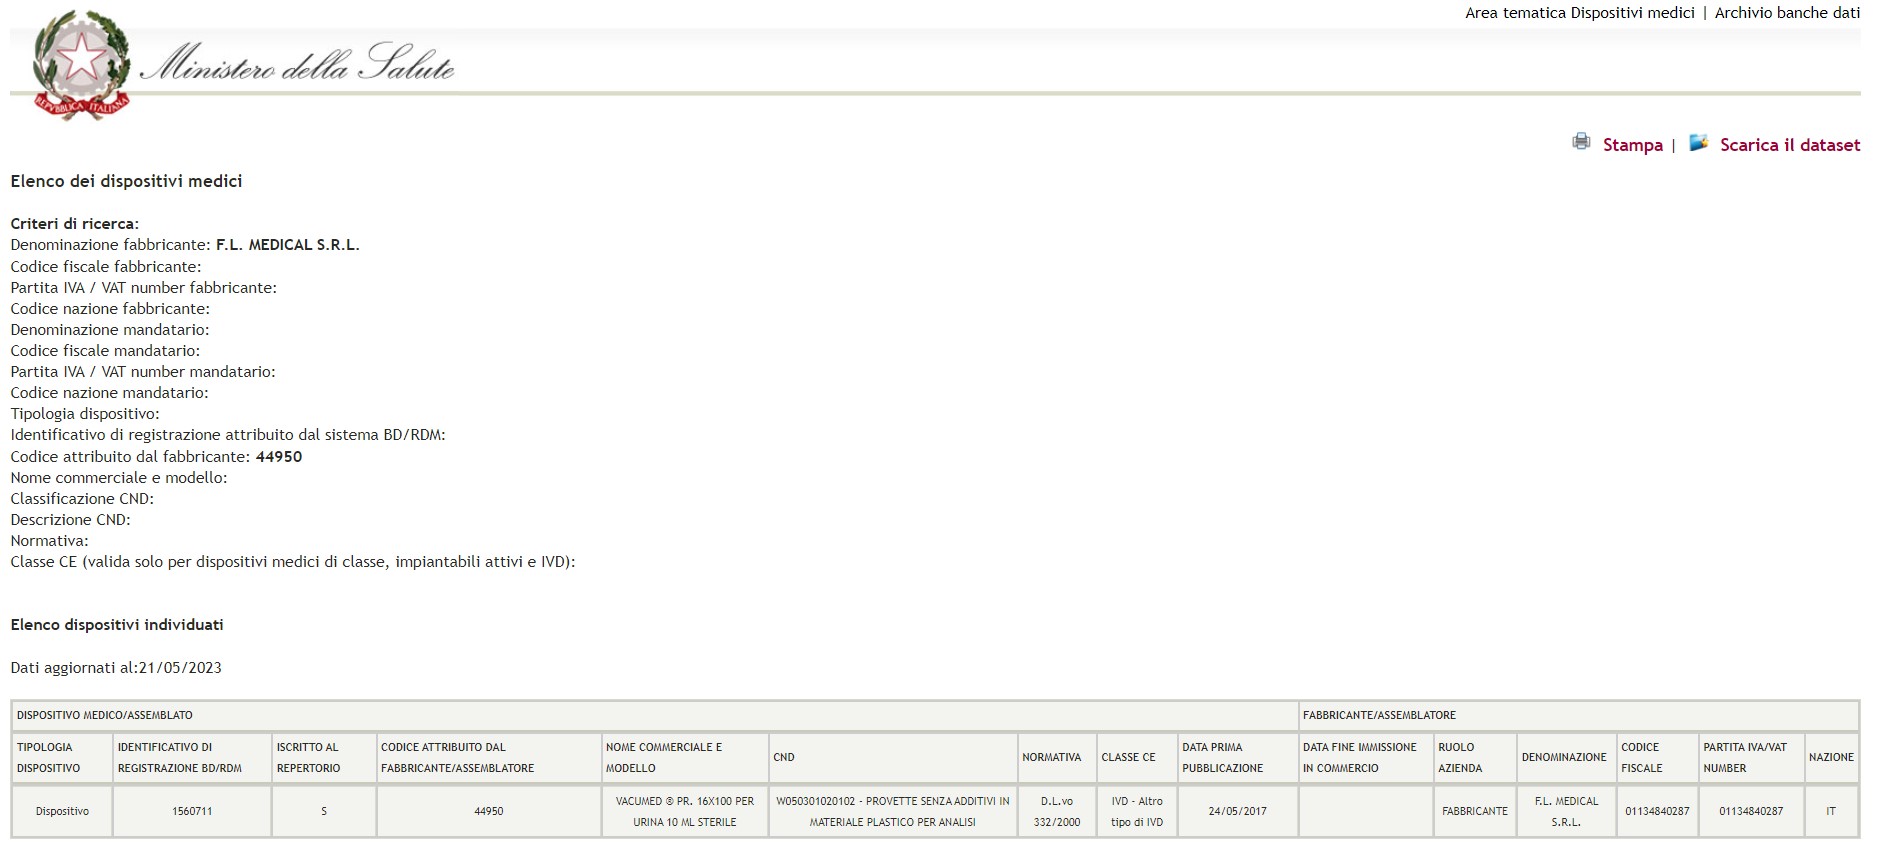The image size is (1880, 854).
Task: Open the Stampa print link
Action: tap(1632, 145)
